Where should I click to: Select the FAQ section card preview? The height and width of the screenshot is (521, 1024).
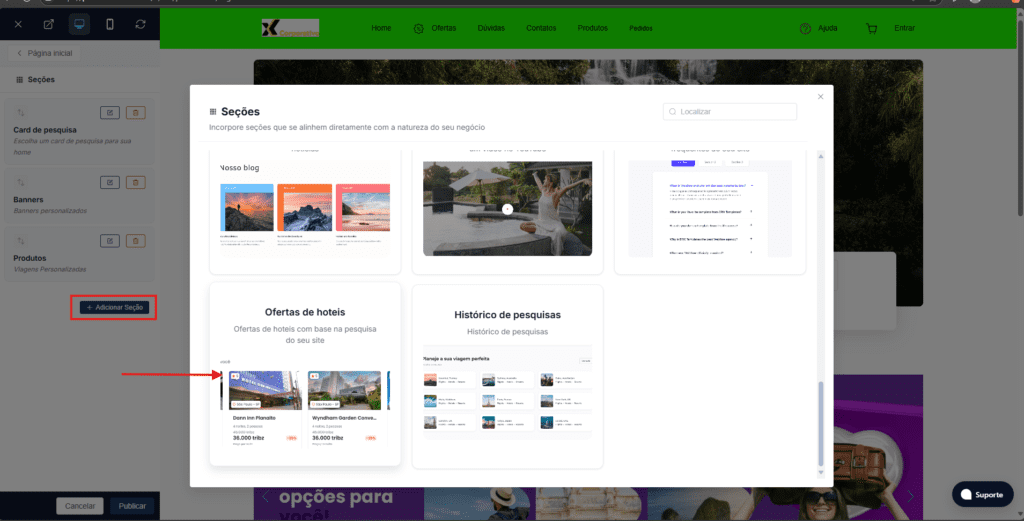(710, 210)
